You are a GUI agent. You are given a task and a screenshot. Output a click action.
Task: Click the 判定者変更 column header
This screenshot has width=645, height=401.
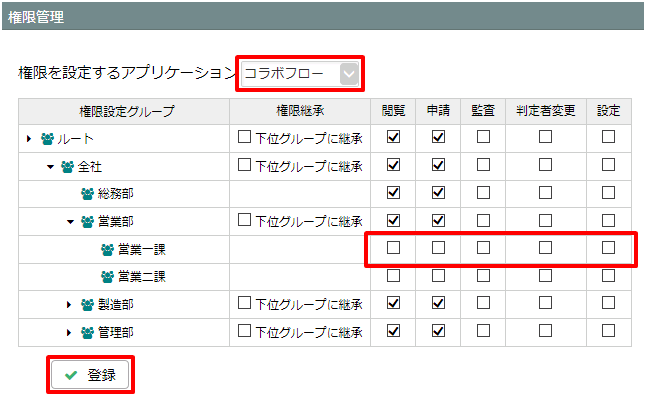pos(545,111)
